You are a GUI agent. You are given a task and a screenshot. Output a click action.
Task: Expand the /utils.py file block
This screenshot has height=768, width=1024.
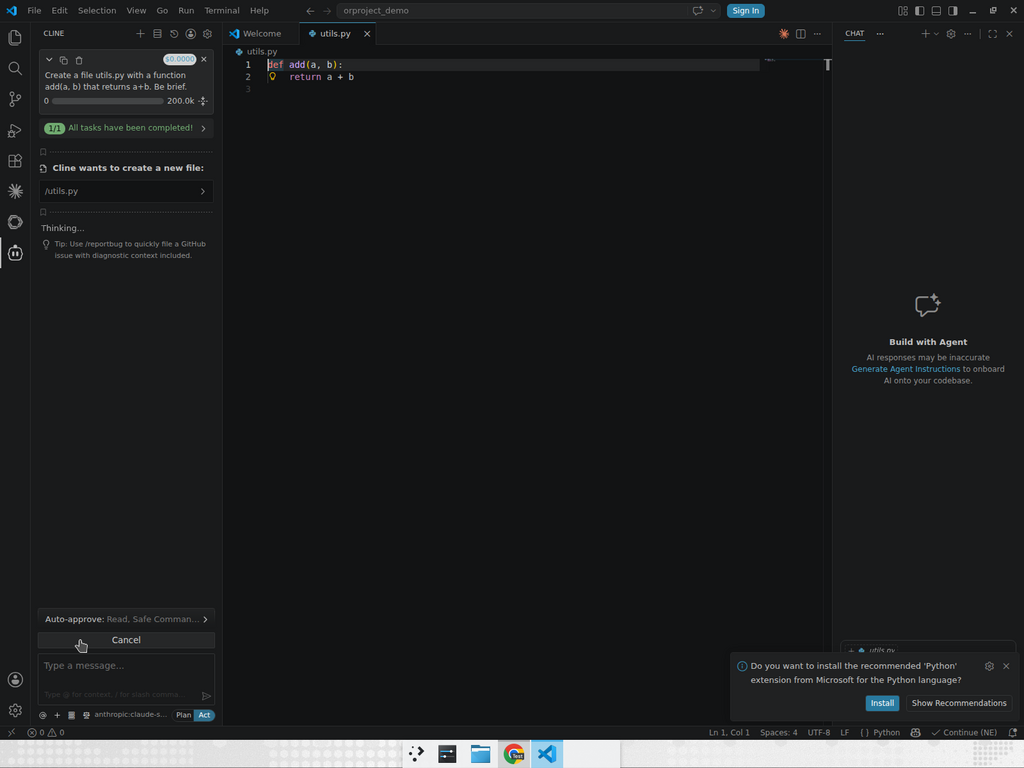(126, 191)
